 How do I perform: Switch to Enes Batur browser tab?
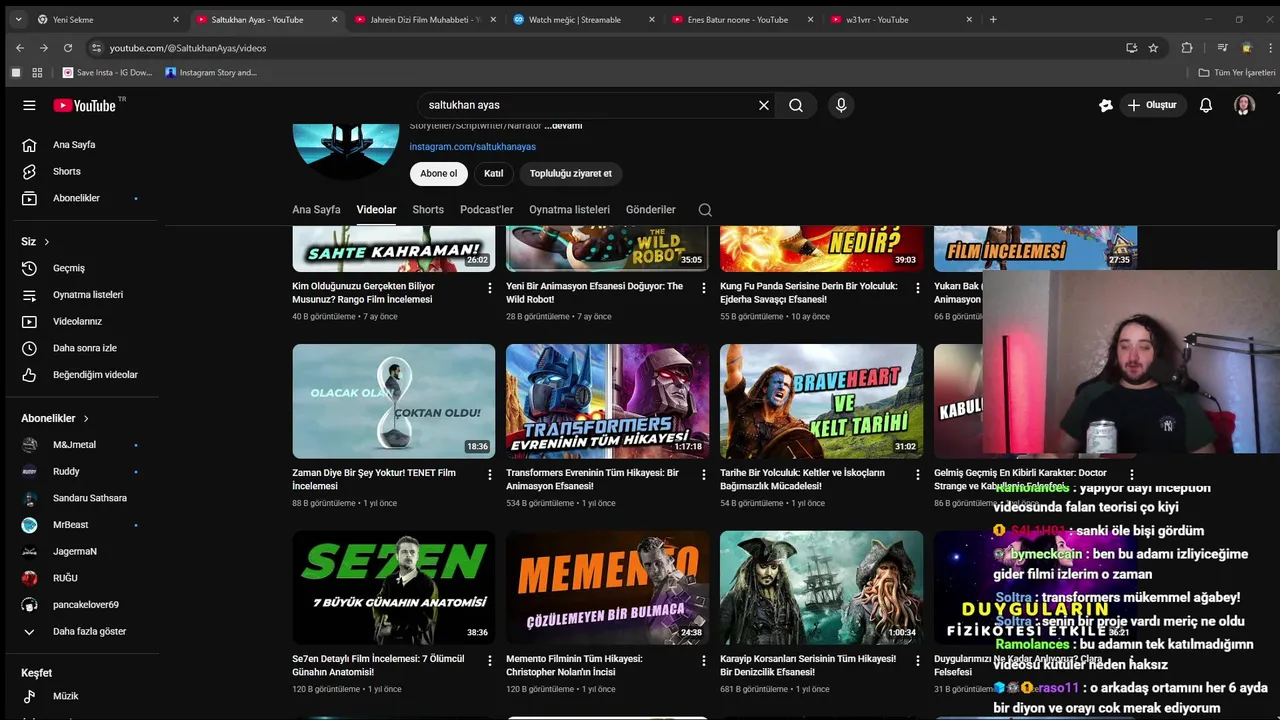tap(738, 19)
